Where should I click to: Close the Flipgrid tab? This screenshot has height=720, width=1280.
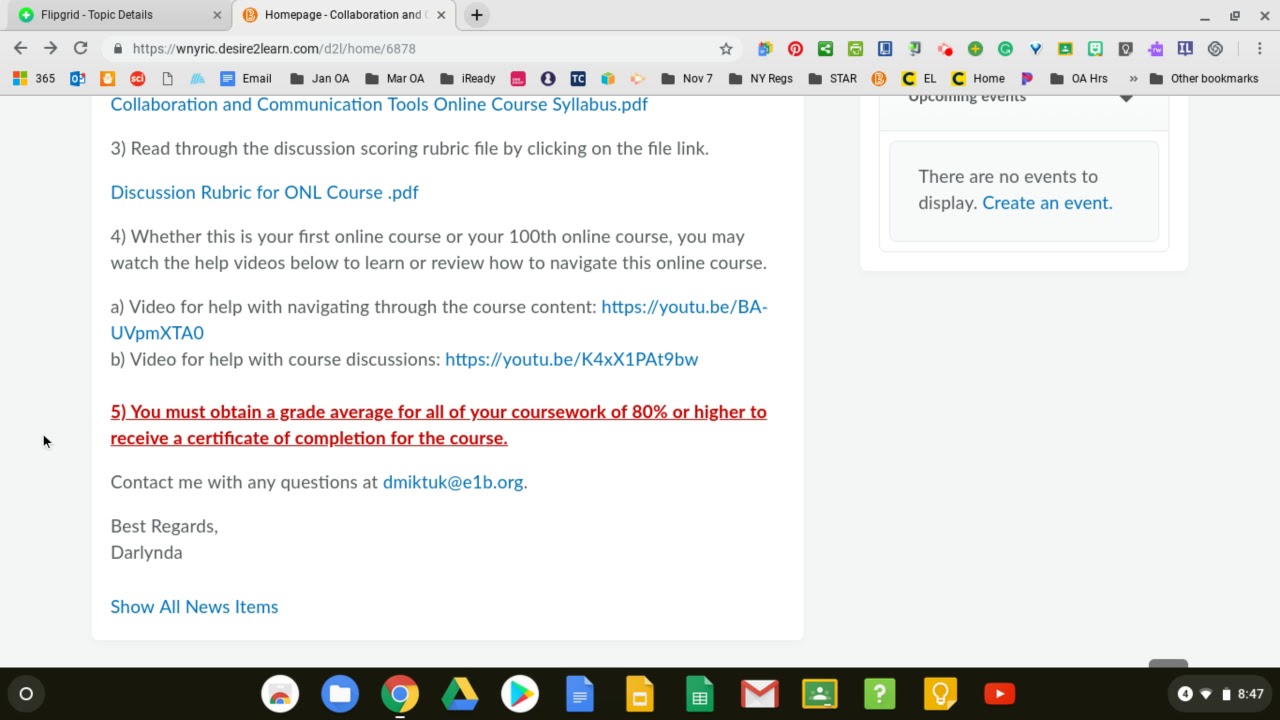217,15
